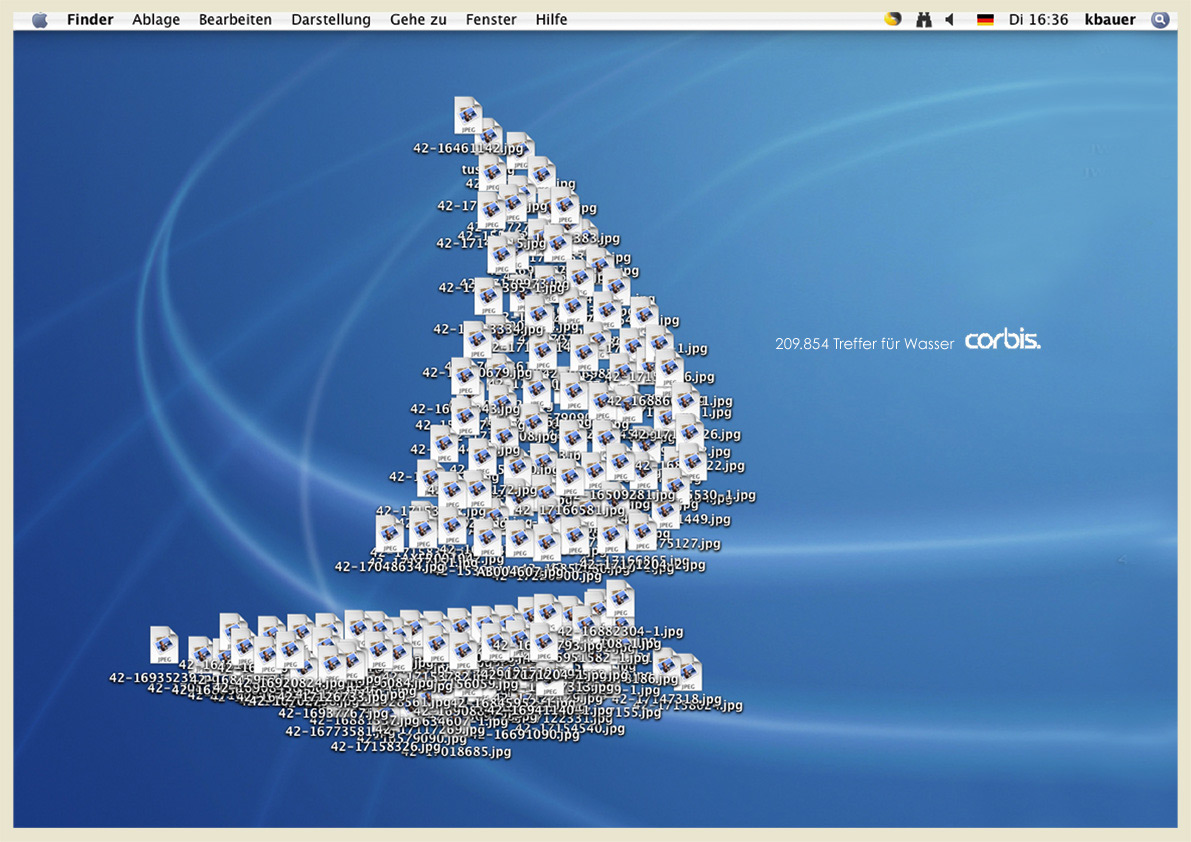Screen dimensions: 1191x842
Task: Select the leftmost JPEG icon 42-16935234
Action: (x=164, y=645)
